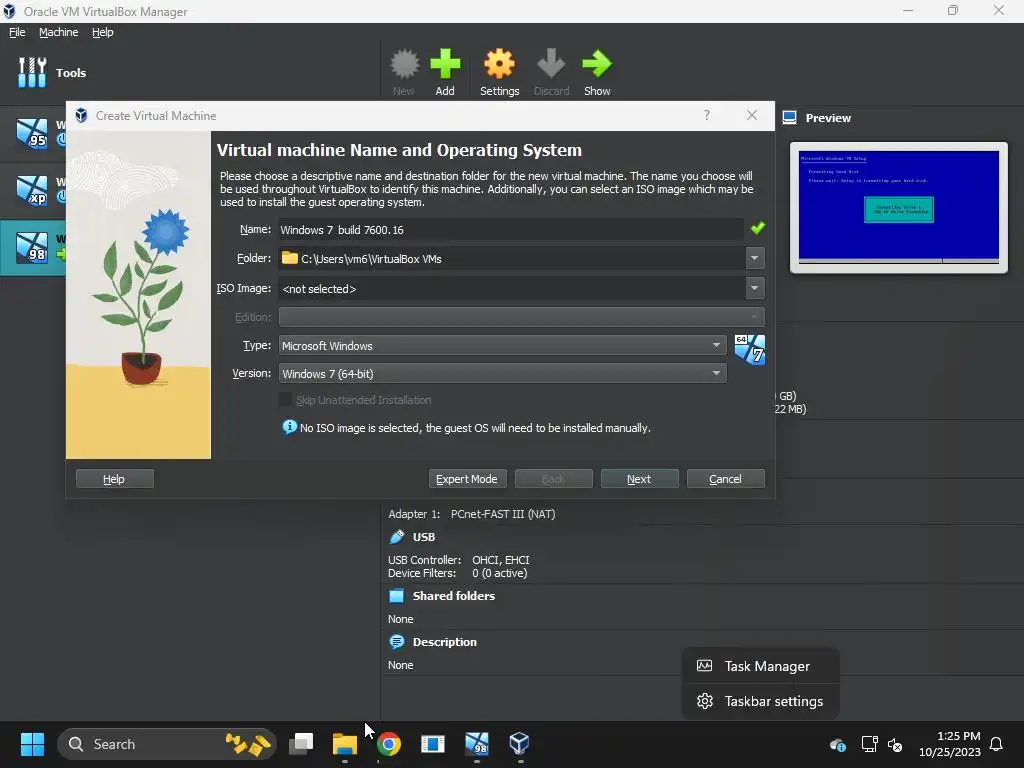The width and height of the screenshot is (1024, 768).
Task: Select the Windows 98 VM icon
Action: (x=32, y=248)
